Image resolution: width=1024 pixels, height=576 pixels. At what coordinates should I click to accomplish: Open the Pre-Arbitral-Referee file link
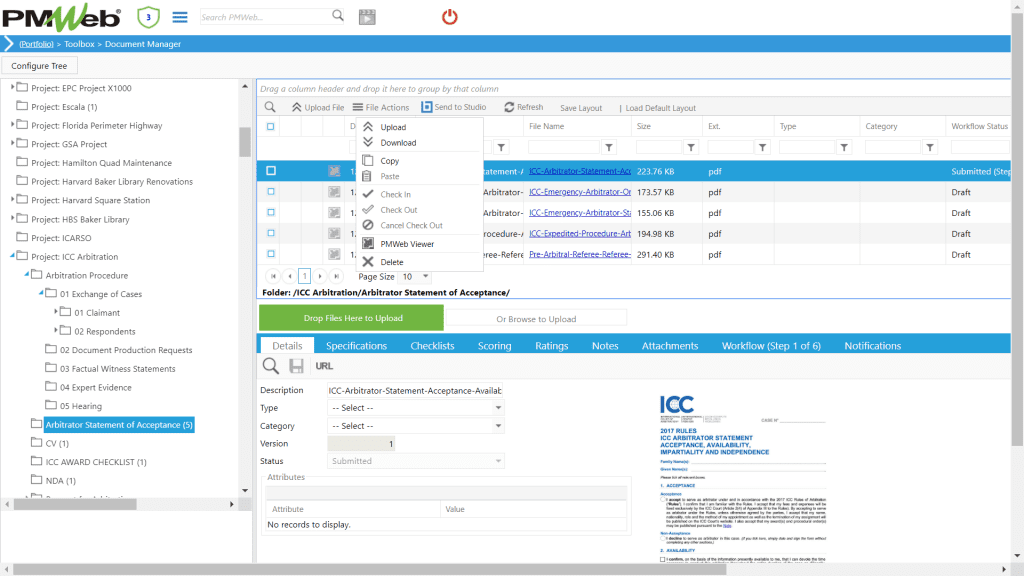tap(580, 254)
